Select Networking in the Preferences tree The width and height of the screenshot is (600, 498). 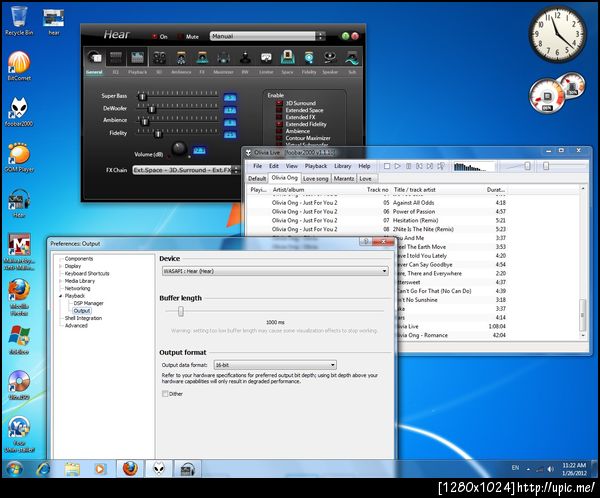tap(77, 288)
